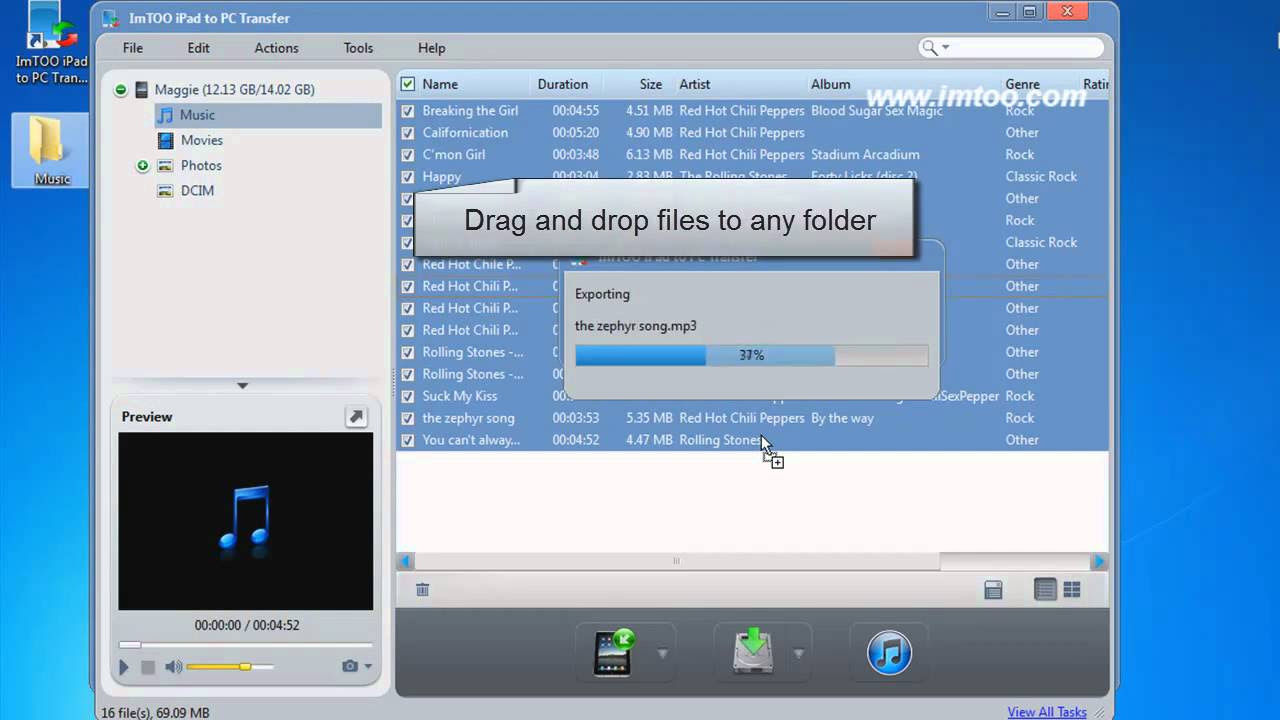Uncheck Californication checkbox
Image resolution: width=1280 pixels, height=720 pixels.
[407, 132]
